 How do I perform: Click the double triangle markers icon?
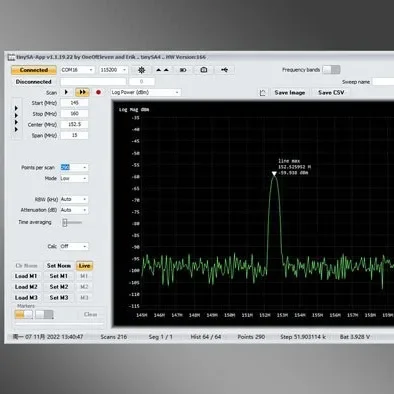click(x=162, y=70)
